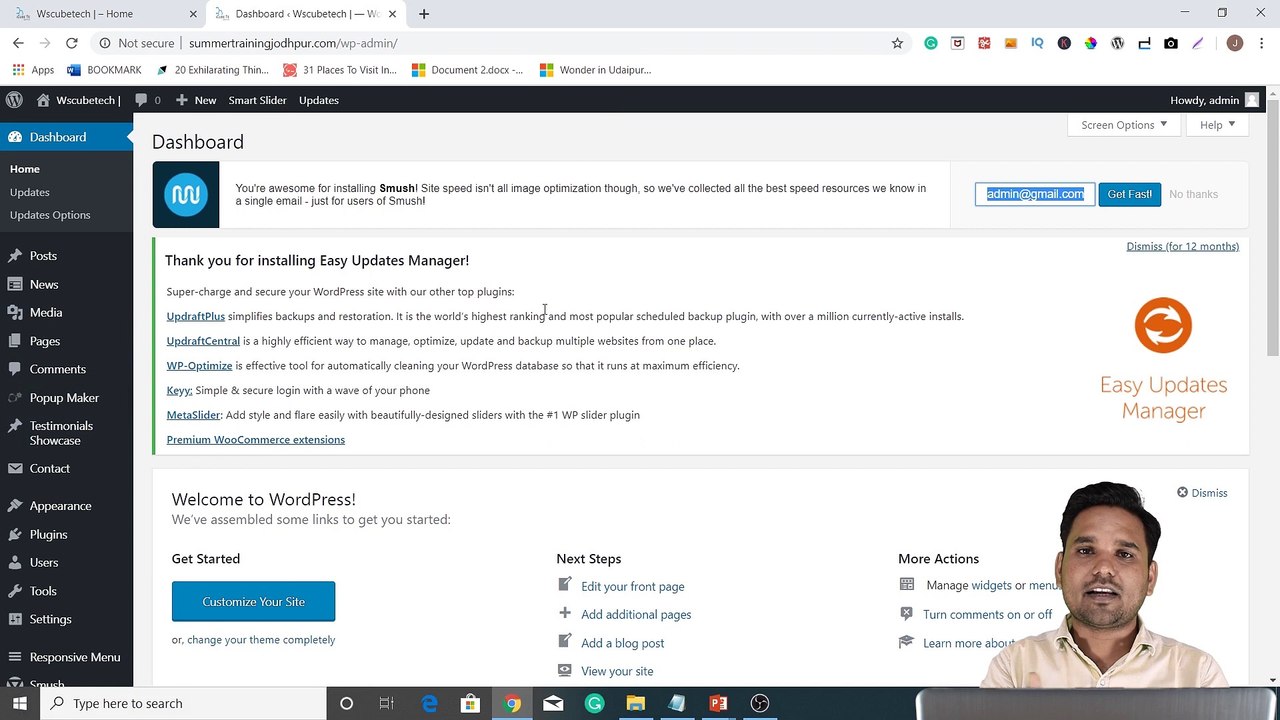Open the Updates submenu item in sidebar
The image size is (1280, 720).
(x=29, y=192)
